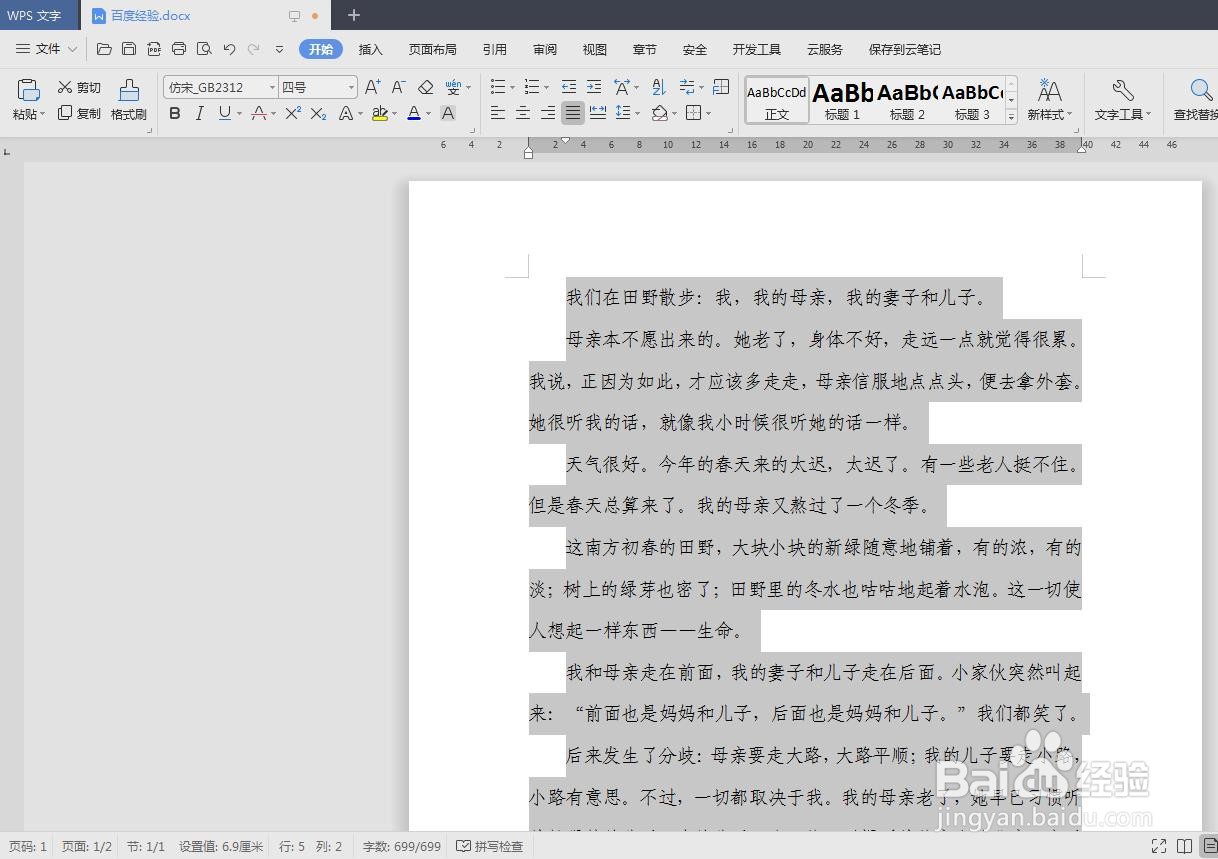Screen dimensions: 1218x859
Task: Apply yellow text highlight color
Action: click(x=379, y=113)
